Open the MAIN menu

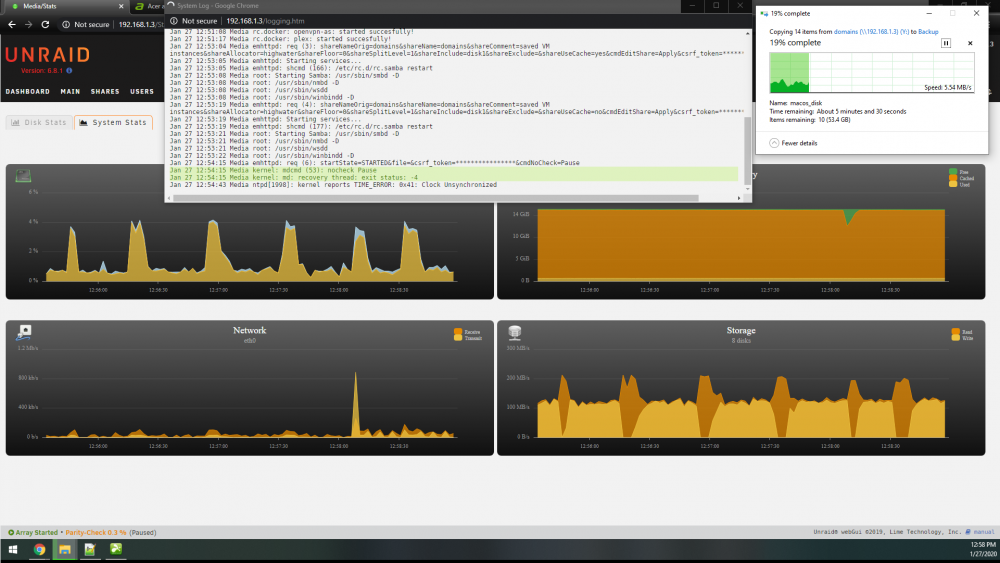(x=70, y=92)
